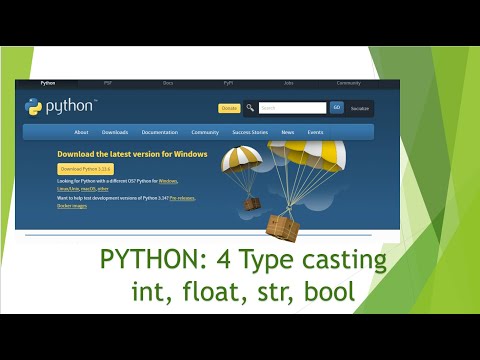Click the GO search button
The width and height of the screenshot is (480, 360).
pyautogui.click(x=337, y=107)
